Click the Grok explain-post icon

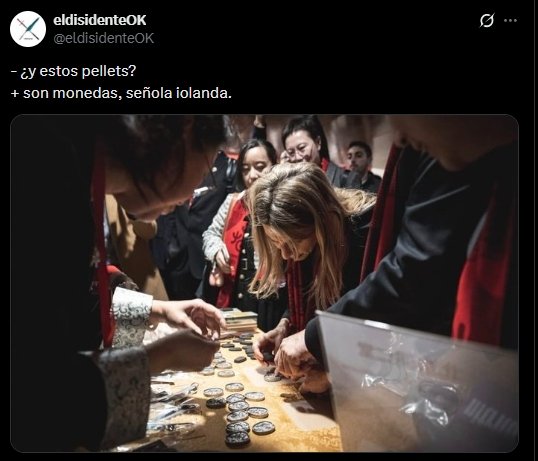(x=487, y=21)
